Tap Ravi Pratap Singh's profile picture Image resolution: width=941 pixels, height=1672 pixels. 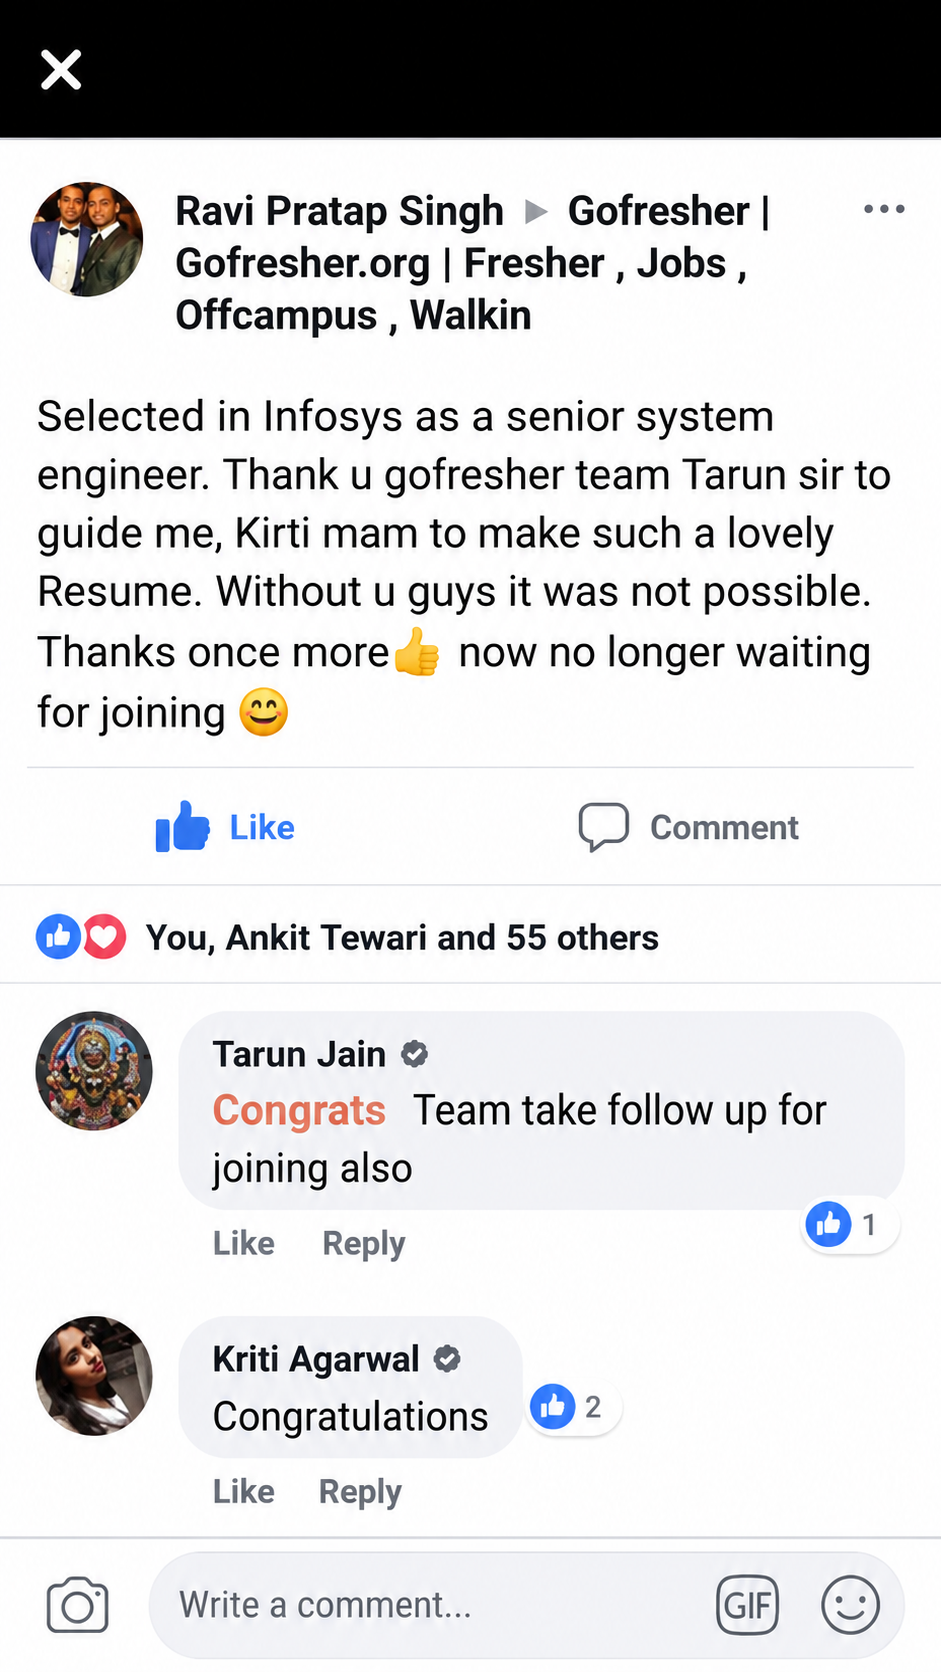point(87,239)
